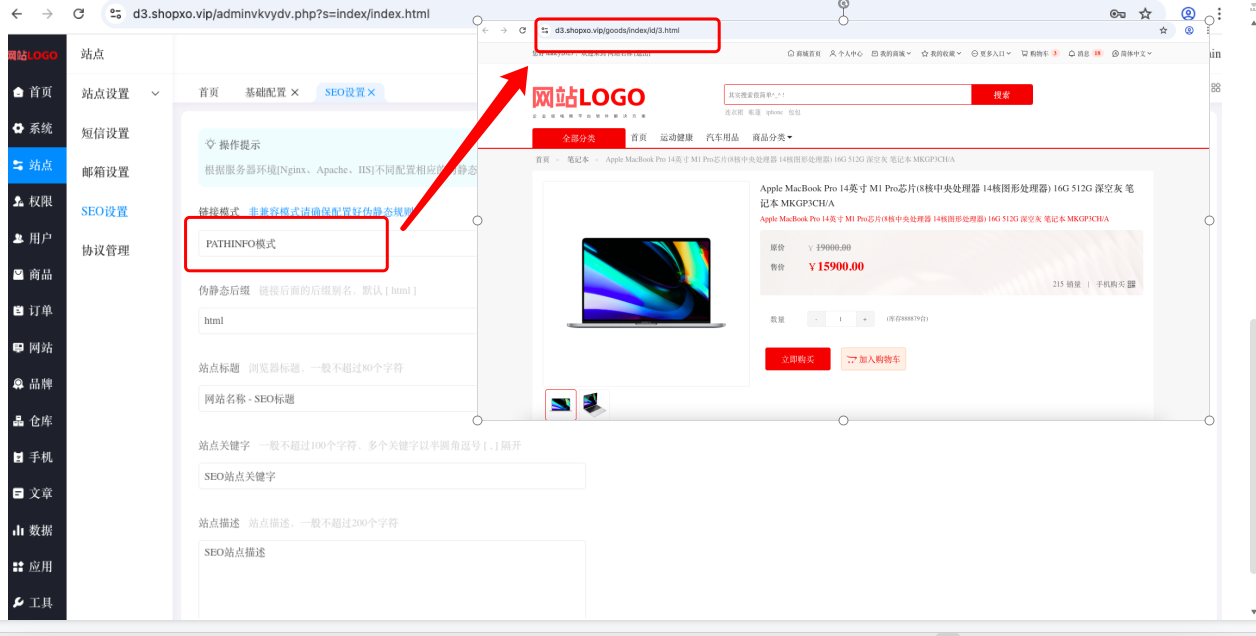Screen dimensions: 1256x636
Task: Collapse the 站点设置 submenu
Action: coord(155,94)
